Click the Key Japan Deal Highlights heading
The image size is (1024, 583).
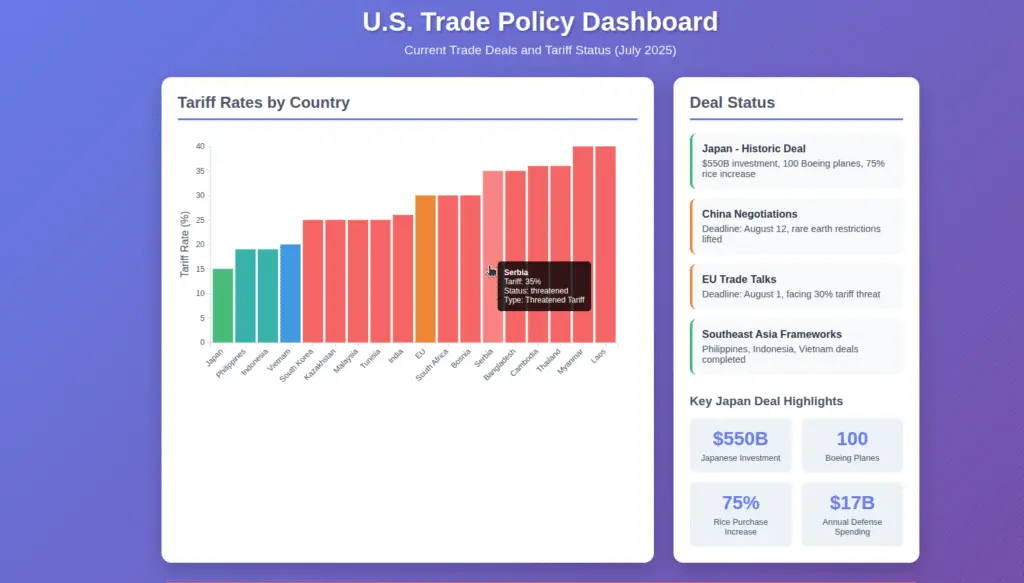pos(766,401)
